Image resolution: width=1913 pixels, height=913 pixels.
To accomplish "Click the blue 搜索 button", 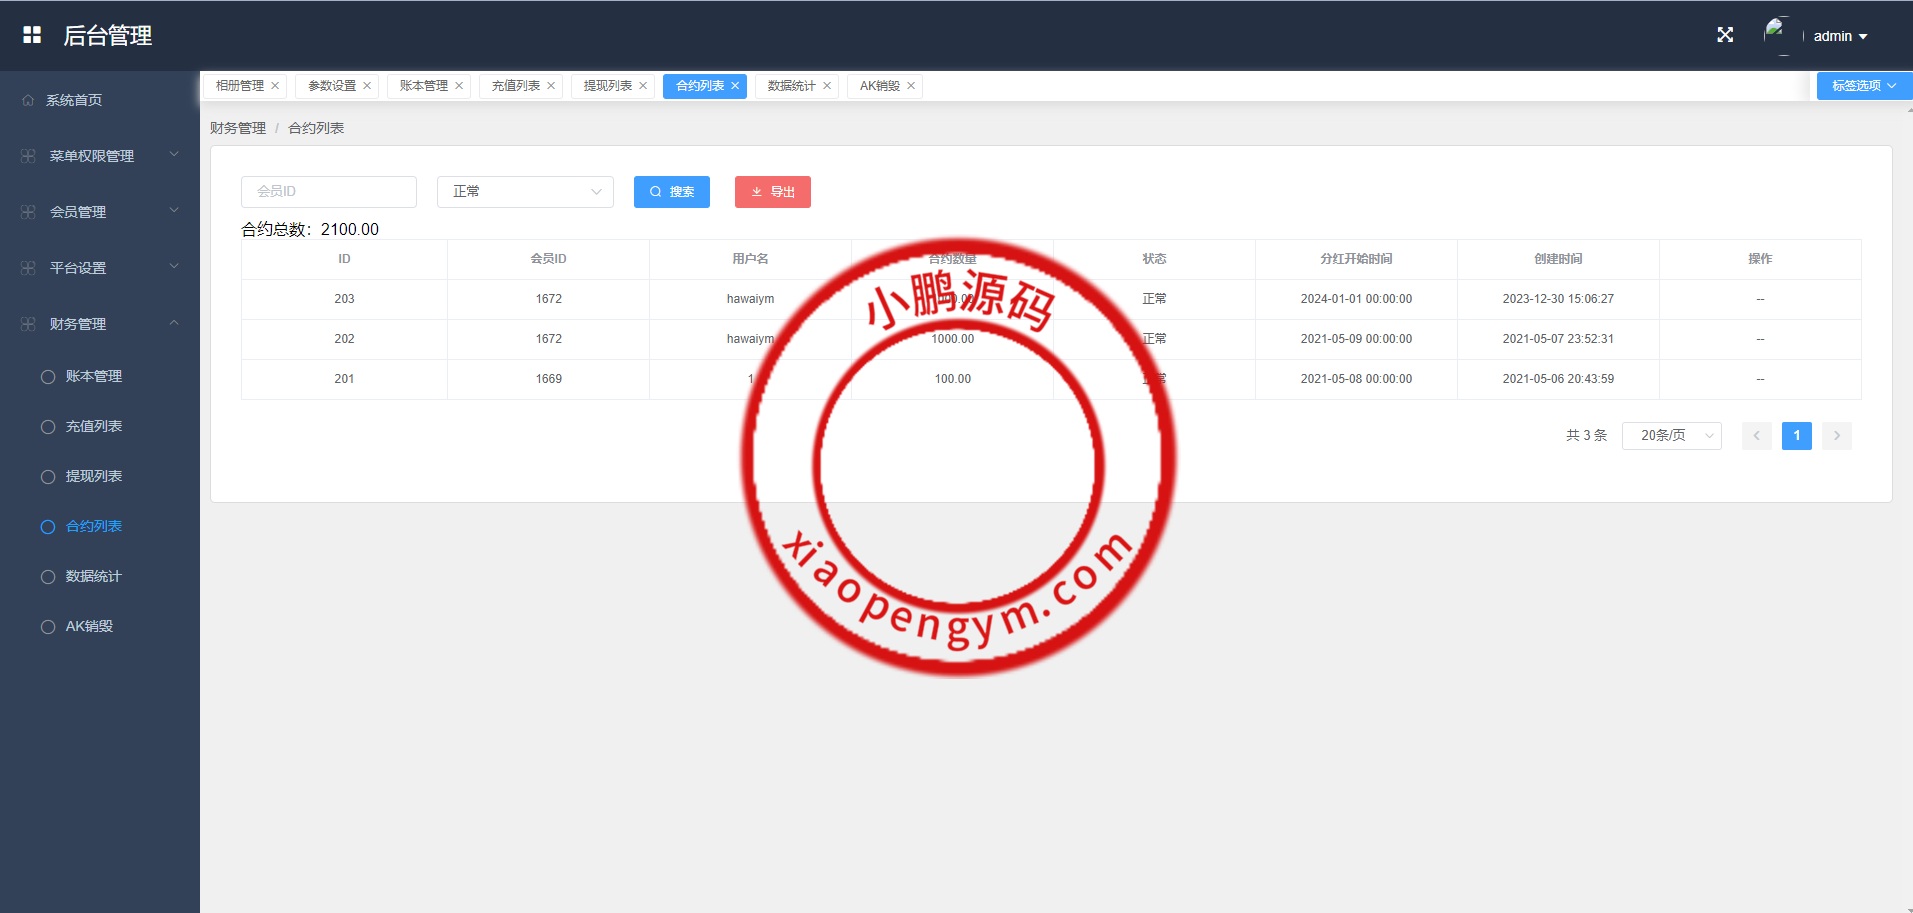I will tap(671, 192).
